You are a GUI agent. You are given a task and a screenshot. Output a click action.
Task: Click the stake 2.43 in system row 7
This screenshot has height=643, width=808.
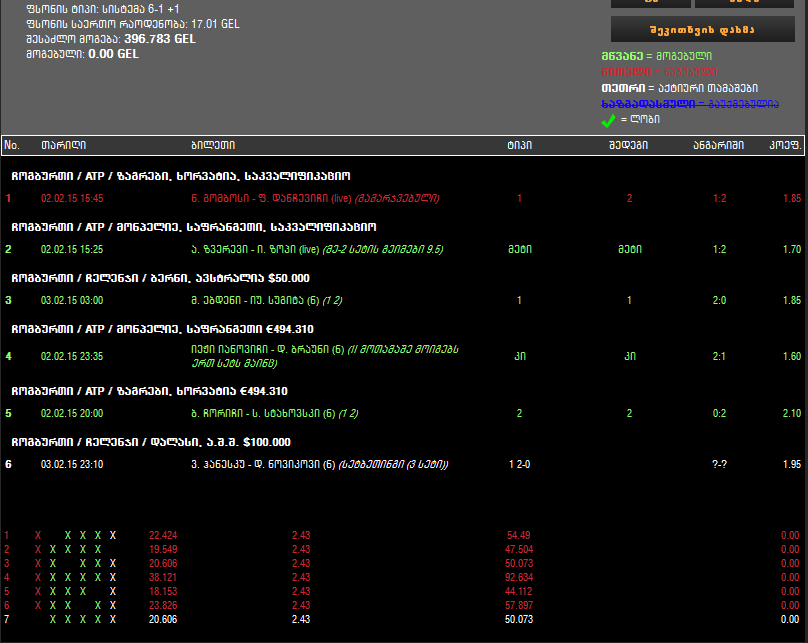point(301,619)
